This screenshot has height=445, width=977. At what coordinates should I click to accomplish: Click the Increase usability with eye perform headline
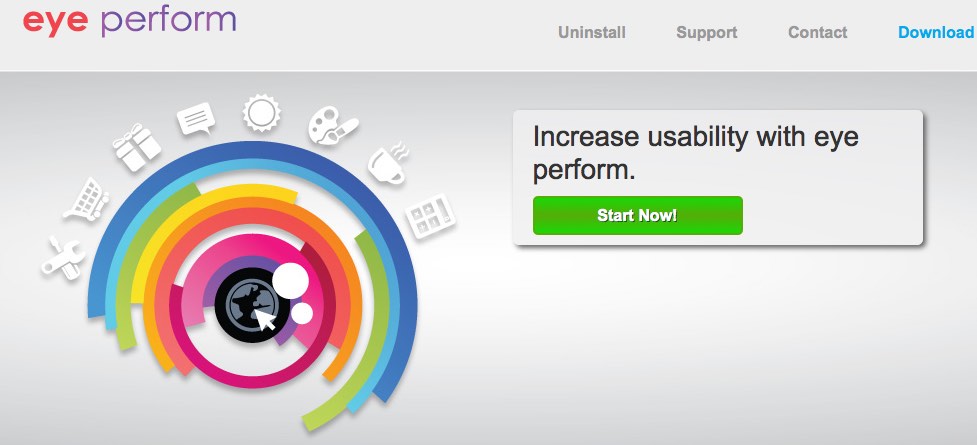click(x=695, y=153)
